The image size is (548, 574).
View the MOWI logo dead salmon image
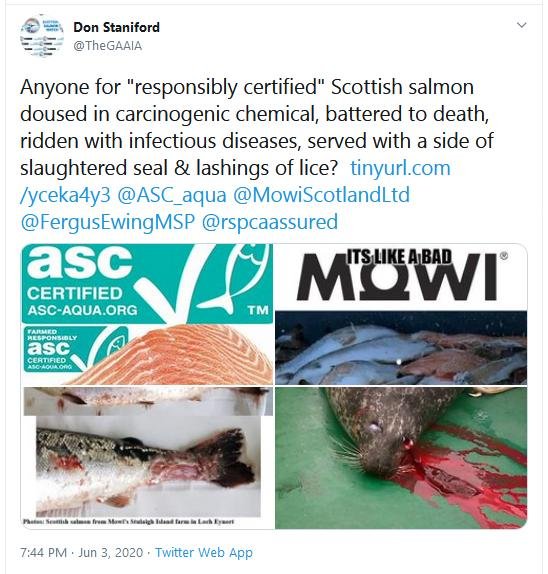401,314
